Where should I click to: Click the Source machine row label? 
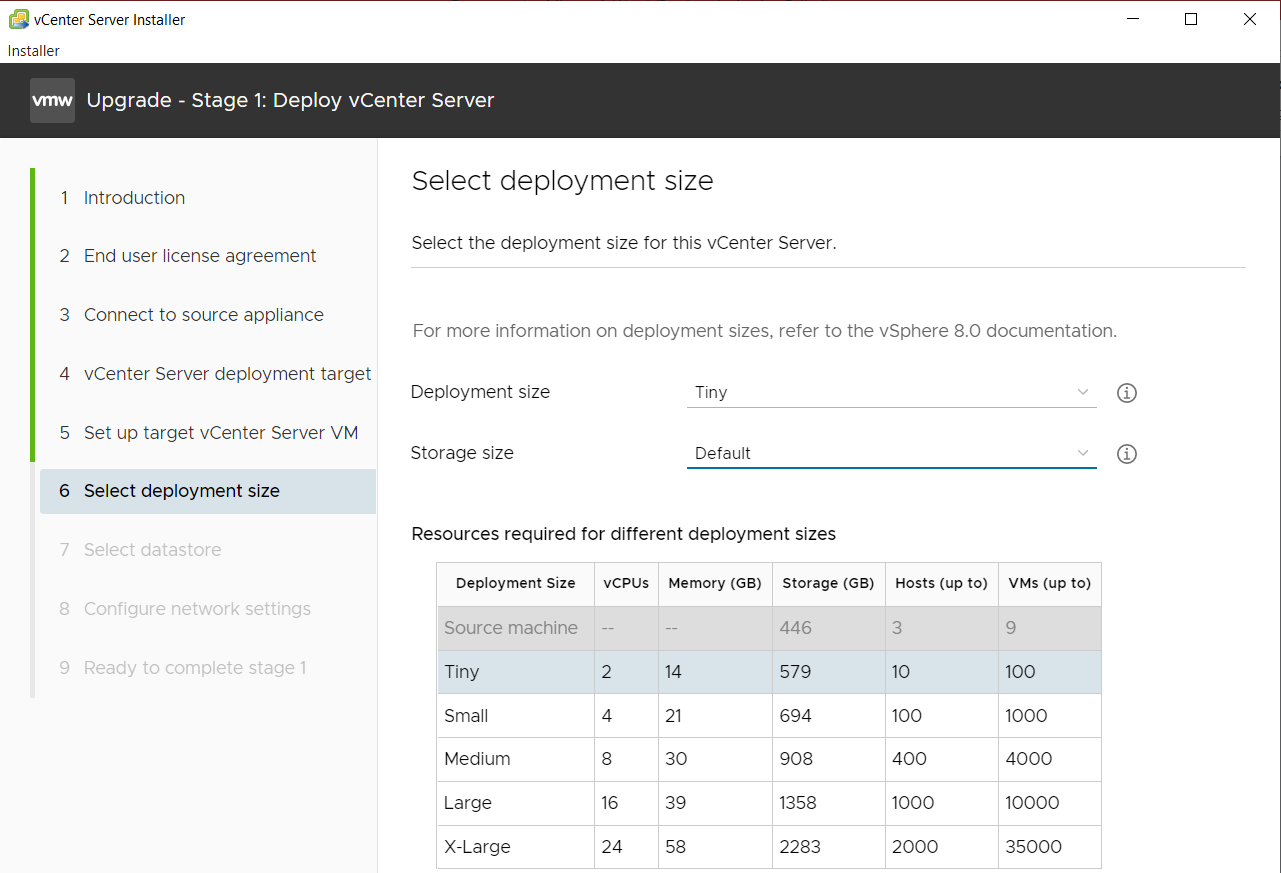(x=511, y=628)
